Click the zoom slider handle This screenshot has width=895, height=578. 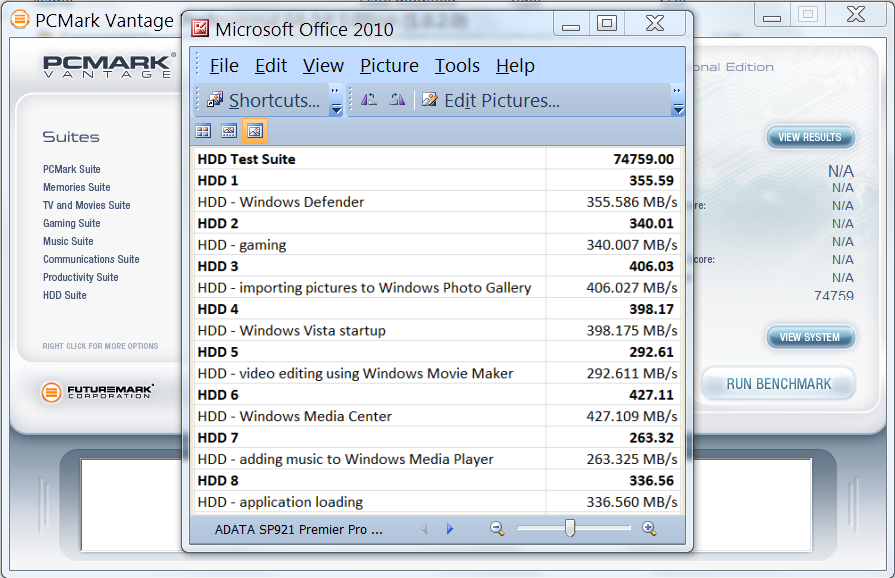(570, 528)
